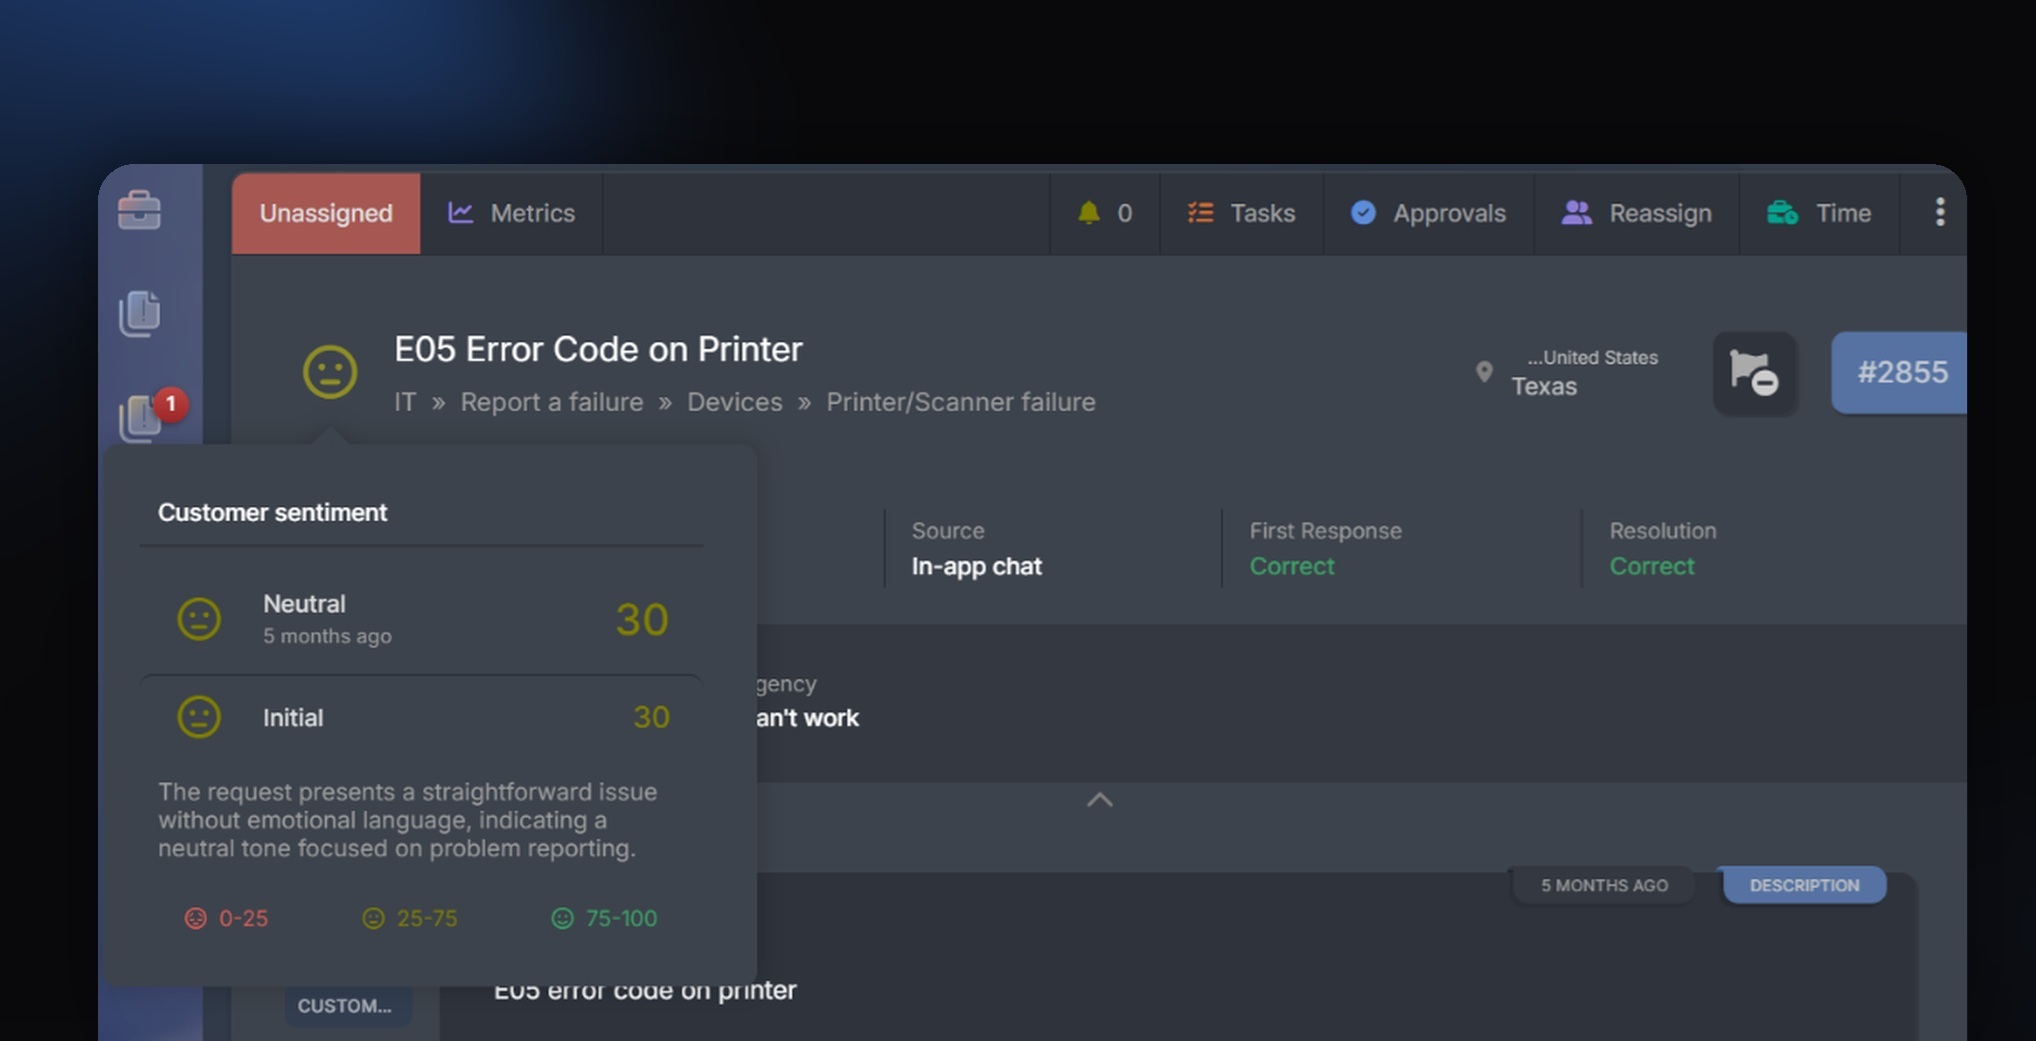Image resolution: width=2036 pixels, height=1041 pixels.
Task: Click the Resolution Correct status
Action: (x=1652, y=566)
